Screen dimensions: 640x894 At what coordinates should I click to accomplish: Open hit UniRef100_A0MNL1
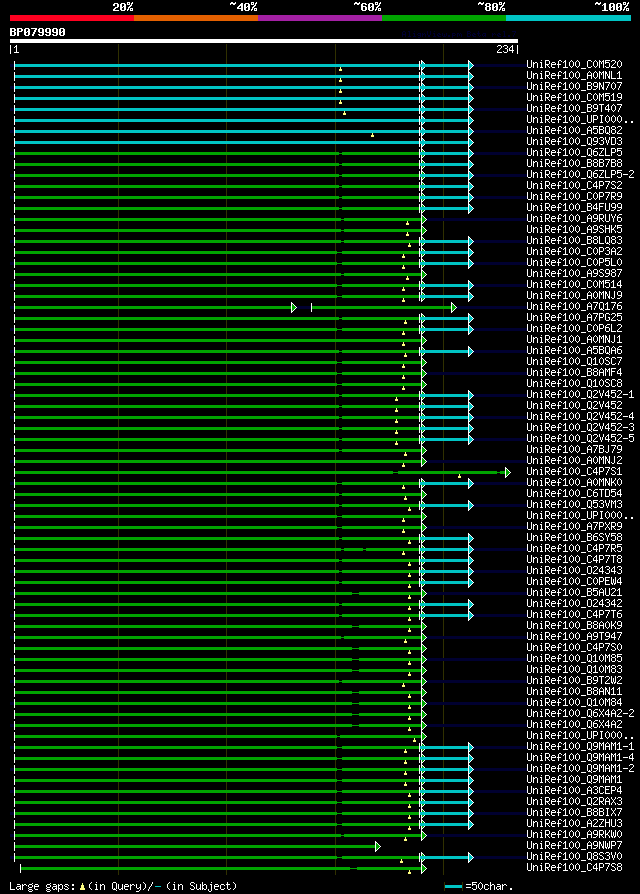click(x=574, y=75)
